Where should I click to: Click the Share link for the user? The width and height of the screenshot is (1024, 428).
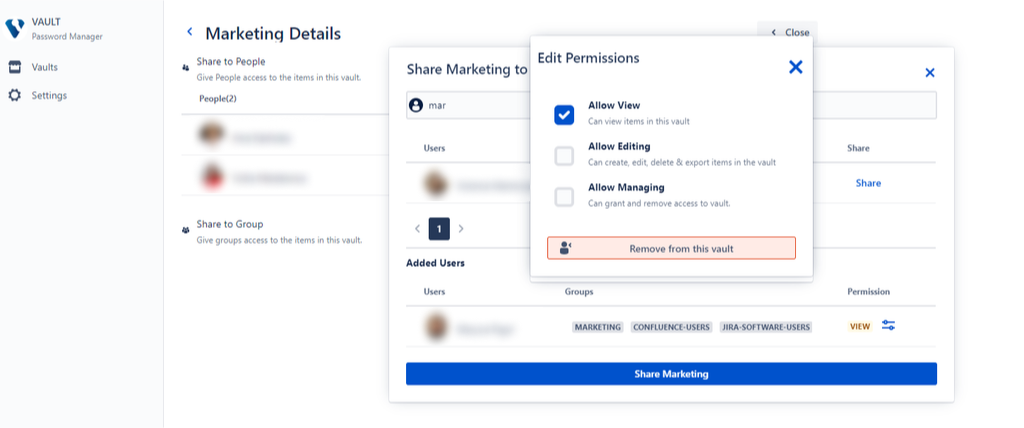[868, 183]
